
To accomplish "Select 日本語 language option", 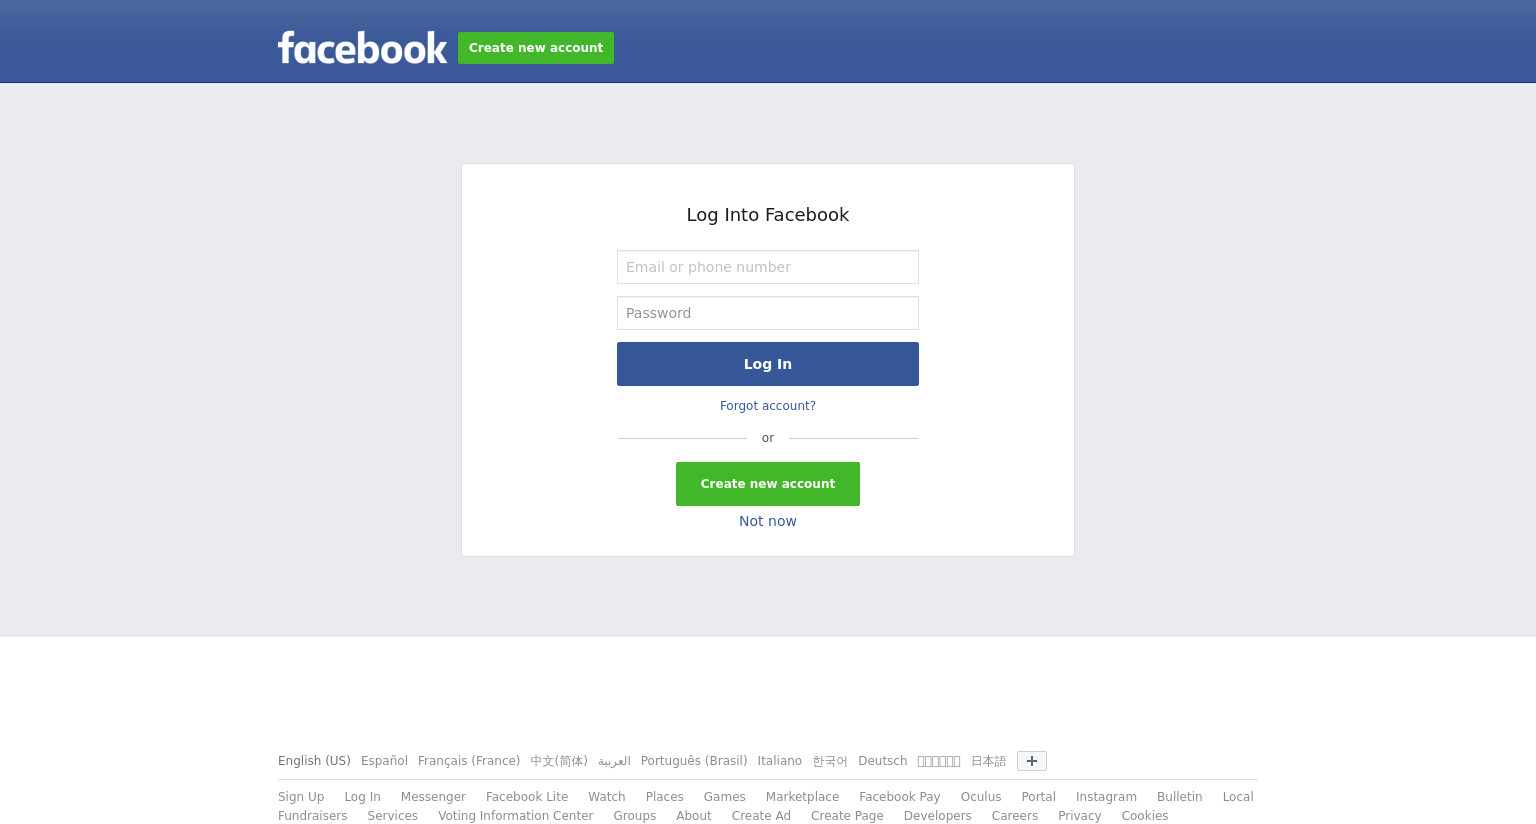I will click(988, 761).
